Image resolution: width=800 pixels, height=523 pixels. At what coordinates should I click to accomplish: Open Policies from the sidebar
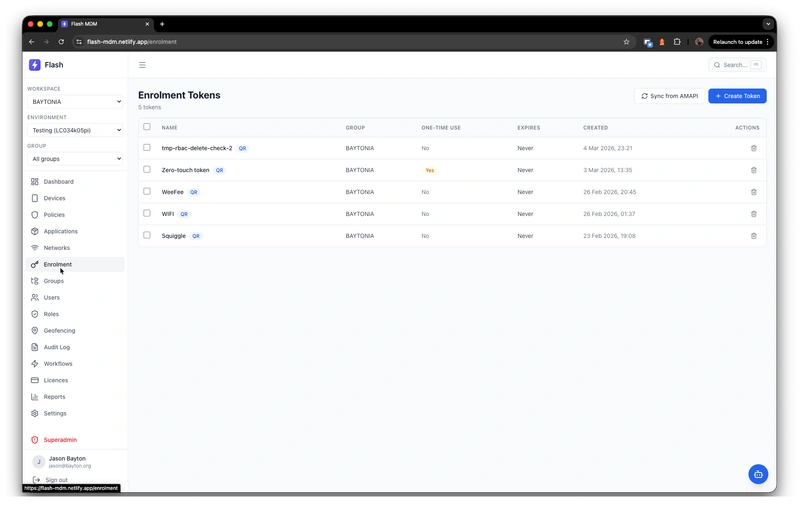pyautogui.click(x=75, y=215)
